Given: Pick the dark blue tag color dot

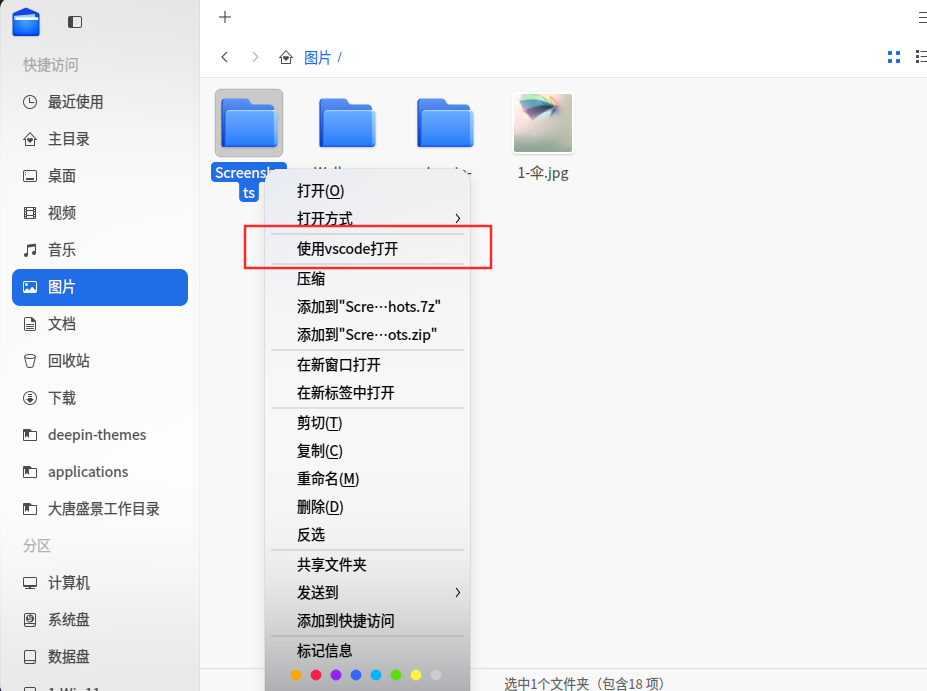Looking at the screenshot, I should [x=356, y=675].
